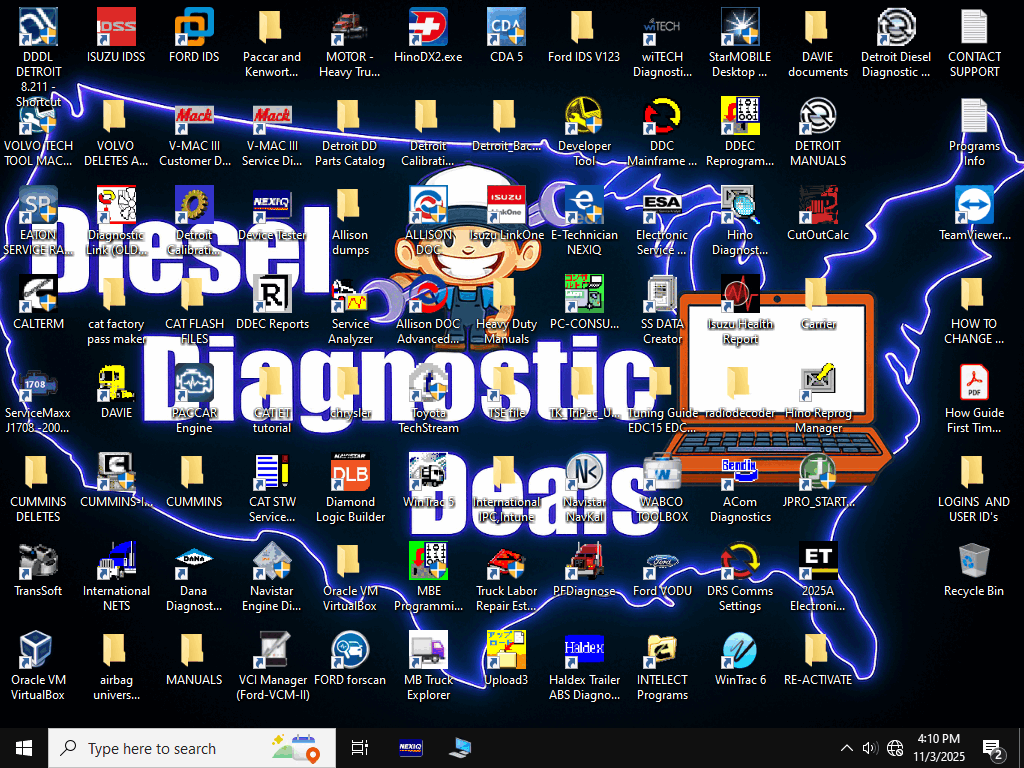
Task: Open TeamViewer shortcut
Action: [974, 206]
